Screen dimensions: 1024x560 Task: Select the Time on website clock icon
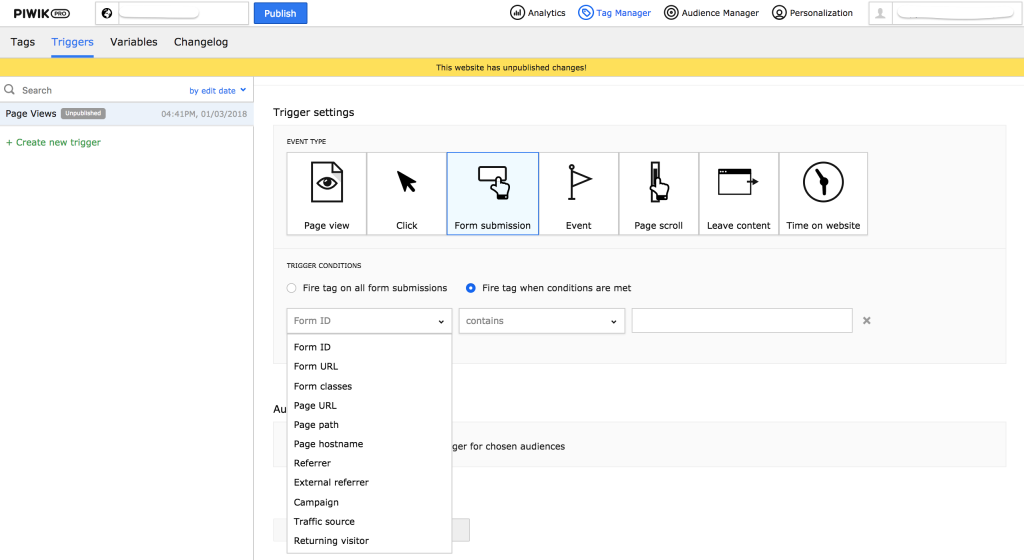click(823, 182)
